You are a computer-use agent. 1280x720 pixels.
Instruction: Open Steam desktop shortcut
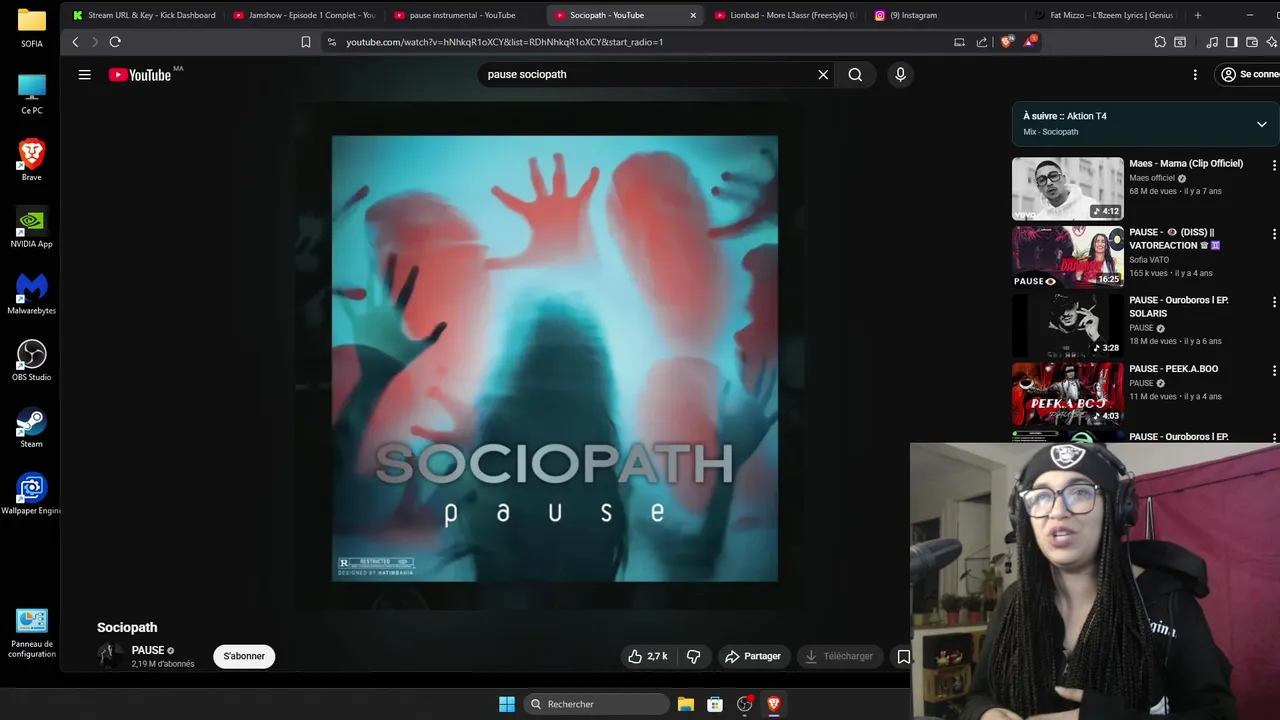(x=32, y=427)
